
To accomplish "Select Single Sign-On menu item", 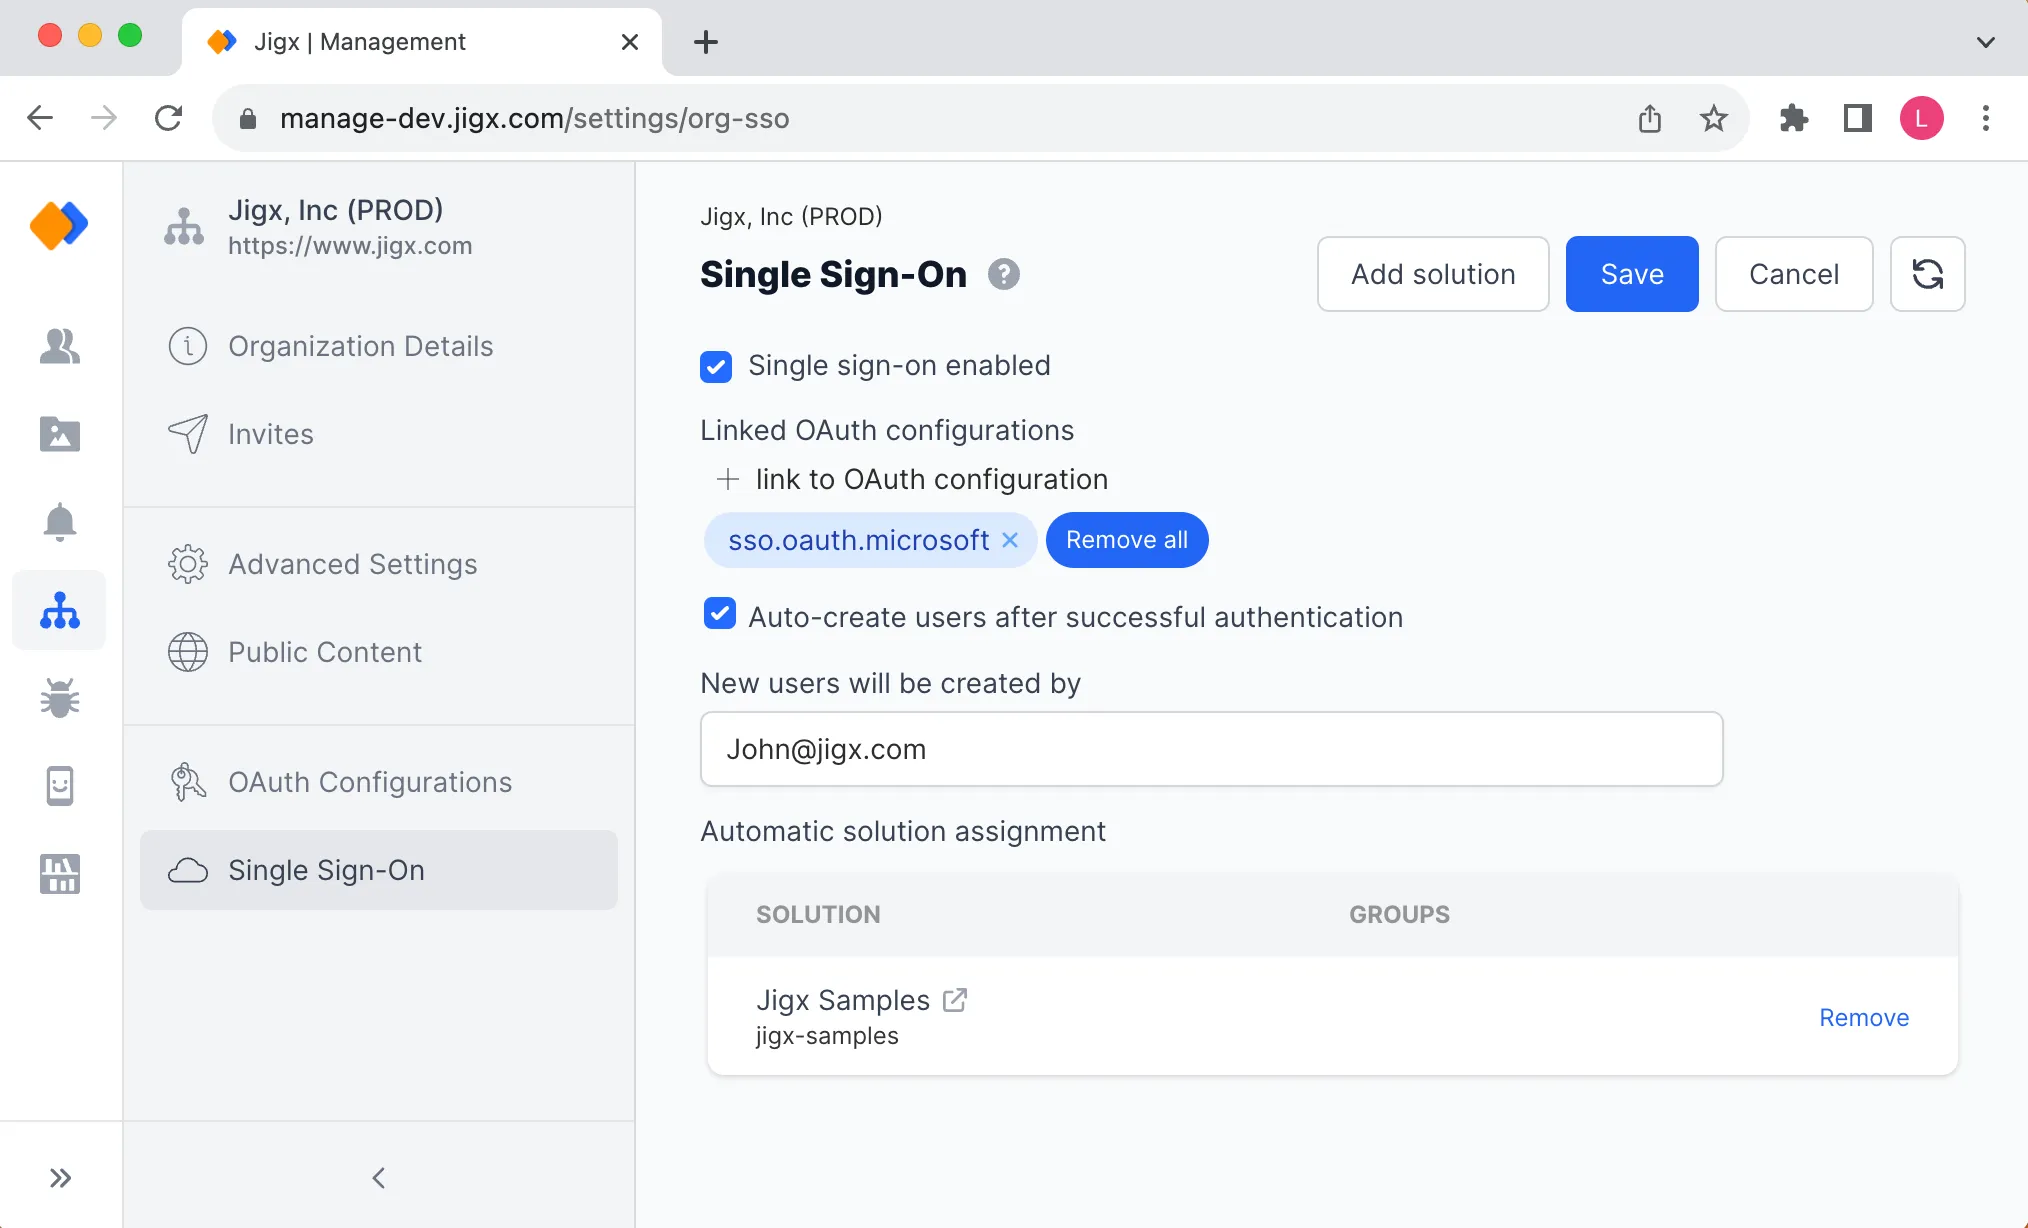I will [379, 870].
